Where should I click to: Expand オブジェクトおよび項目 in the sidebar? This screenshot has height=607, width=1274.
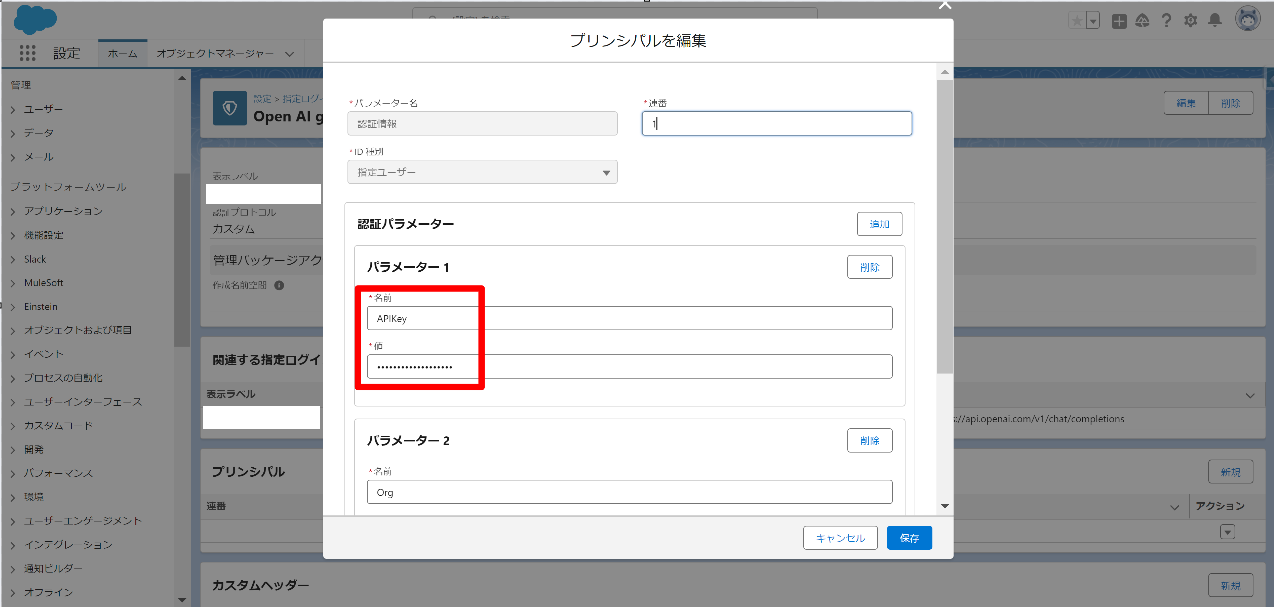coord(13,330)
